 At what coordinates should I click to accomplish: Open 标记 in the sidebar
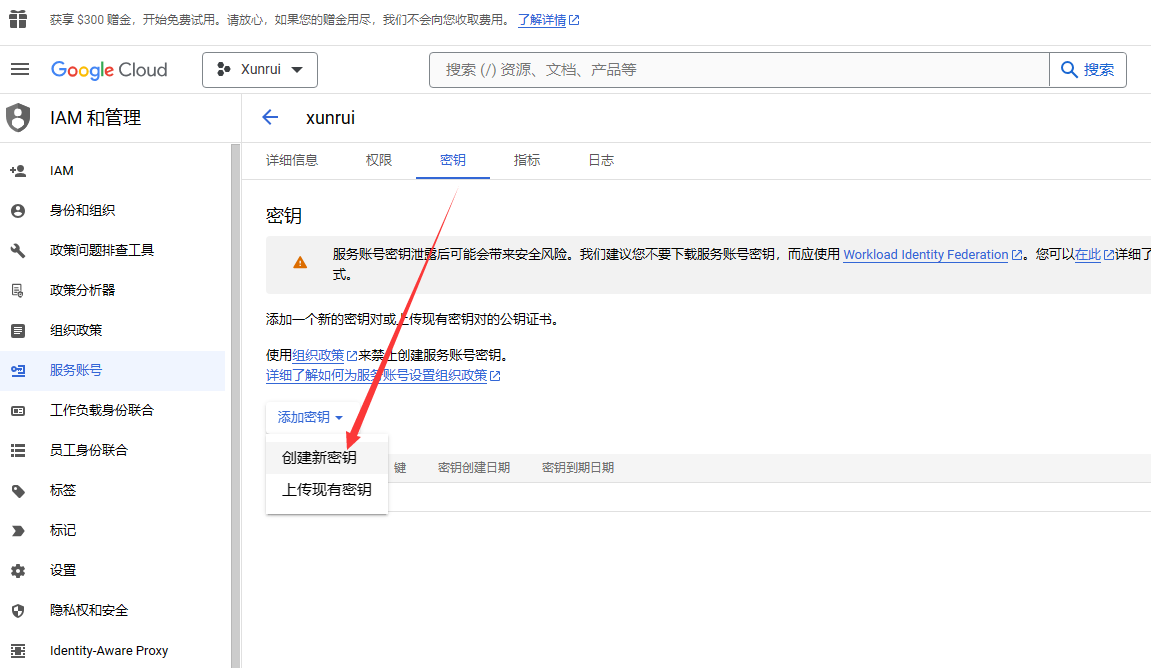click(x=112, y=531)
